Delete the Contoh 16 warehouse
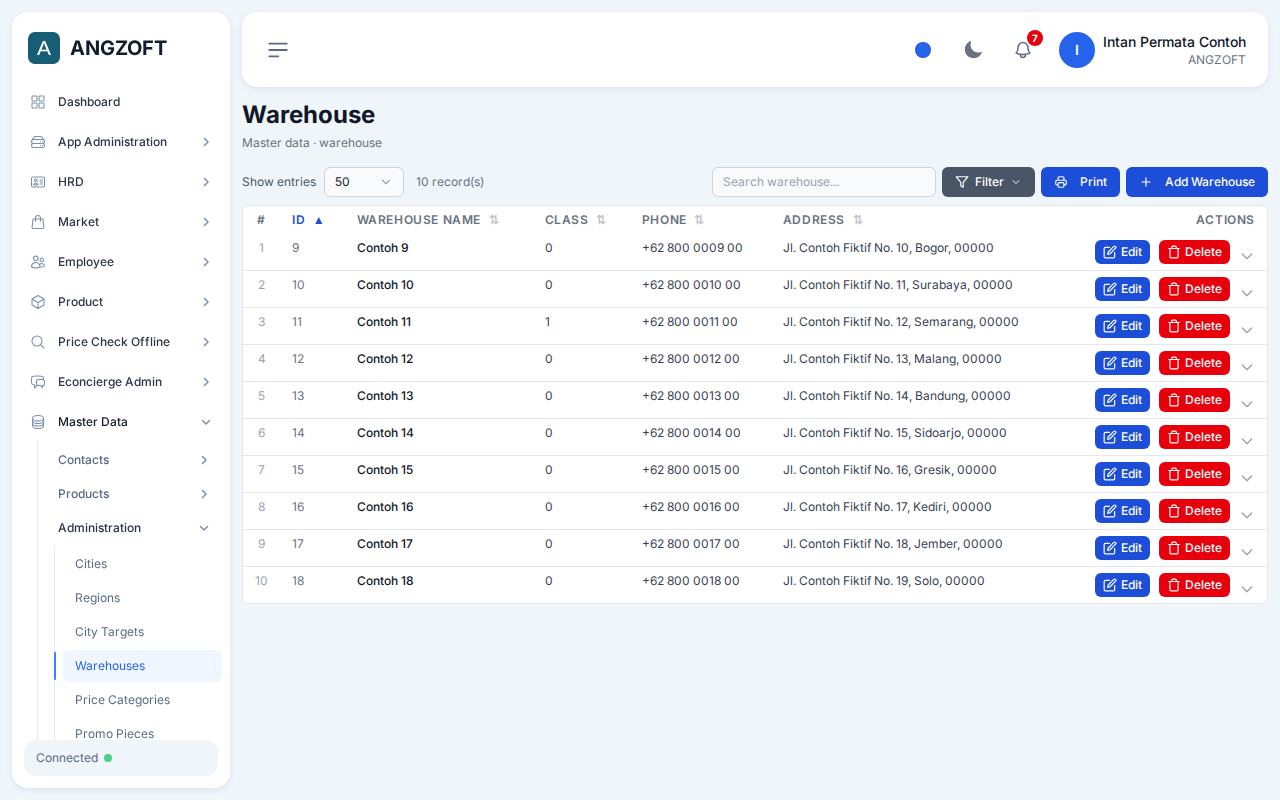1280x800 pixels. pos(1194,511)
